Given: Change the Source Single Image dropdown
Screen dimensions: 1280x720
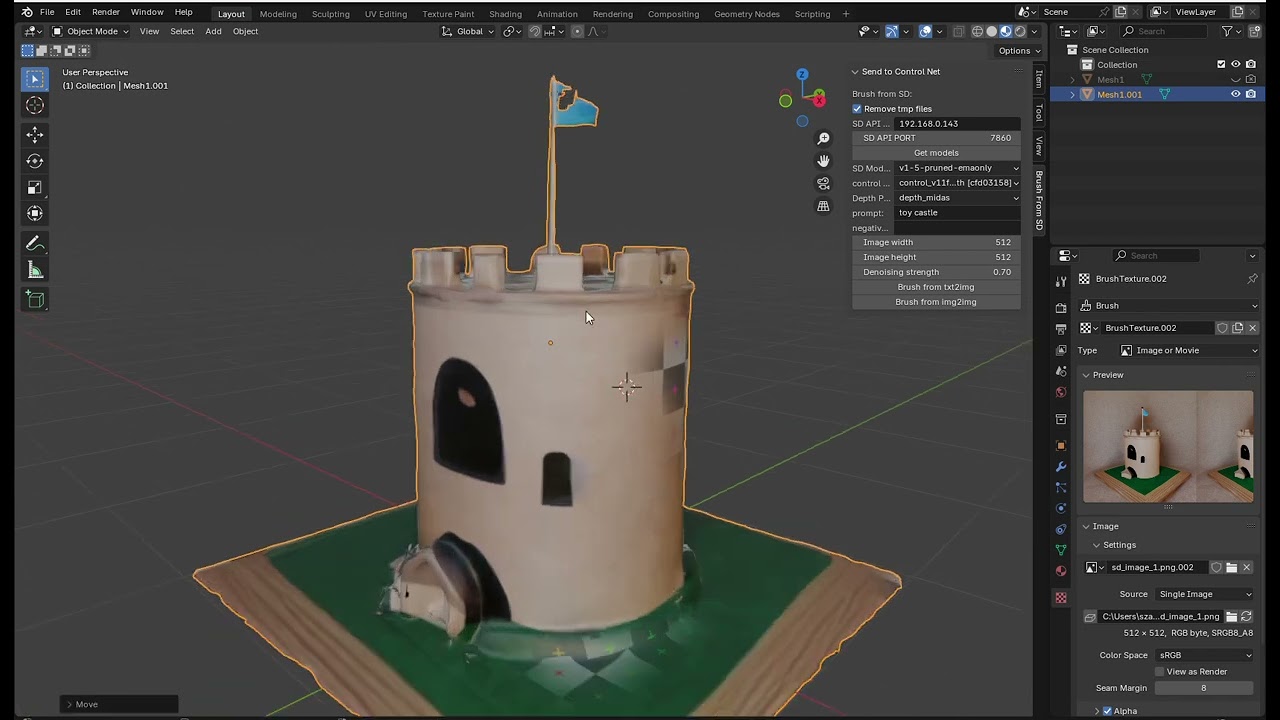Looking at the screenshot, I should point(1205,594).
